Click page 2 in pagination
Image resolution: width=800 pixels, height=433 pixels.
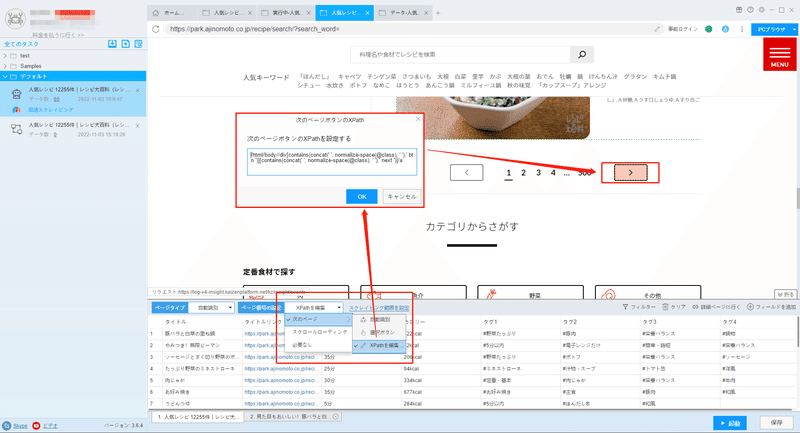(523, 173)
